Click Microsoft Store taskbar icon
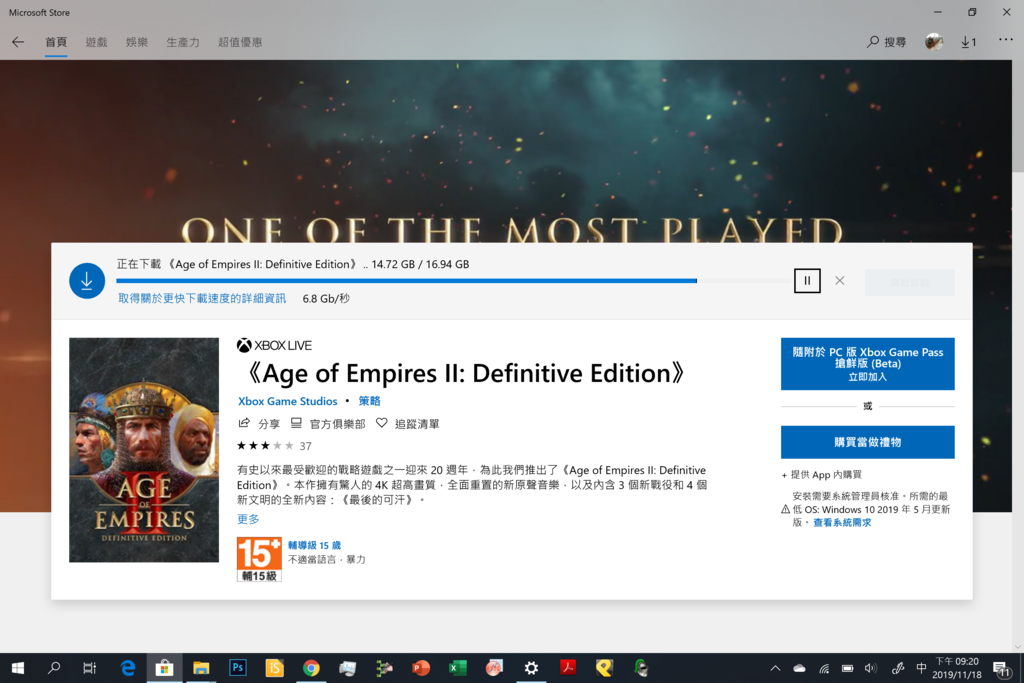The height and width of the screenshot is (683, 1024). click(x=164, y=668)
